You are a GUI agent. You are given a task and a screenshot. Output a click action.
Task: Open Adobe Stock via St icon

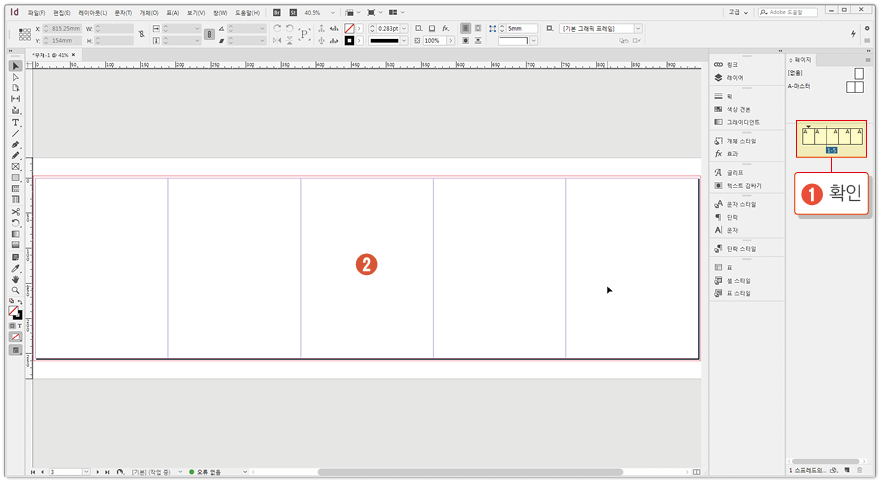[293, 12]
